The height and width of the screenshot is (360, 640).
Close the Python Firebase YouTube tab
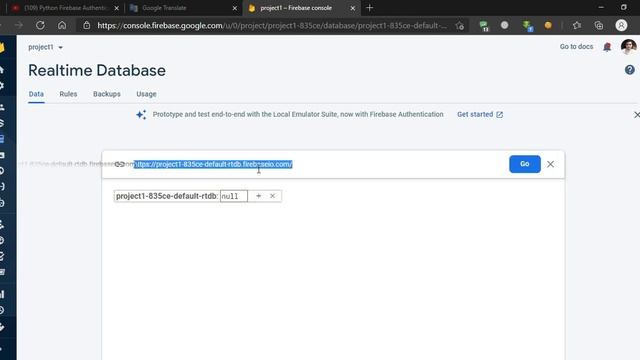[116, 8]
